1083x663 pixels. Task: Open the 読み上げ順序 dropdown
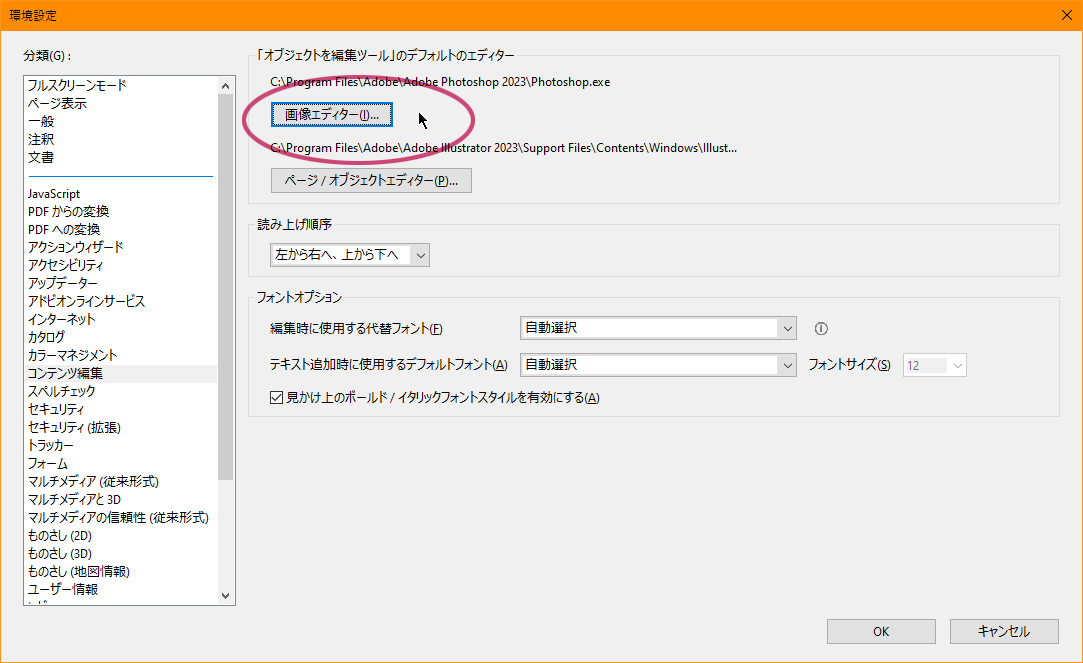pos(421,255)
